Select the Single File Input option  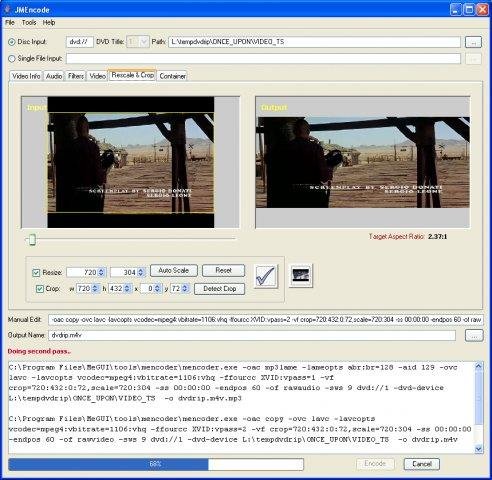tap(12, 59)
